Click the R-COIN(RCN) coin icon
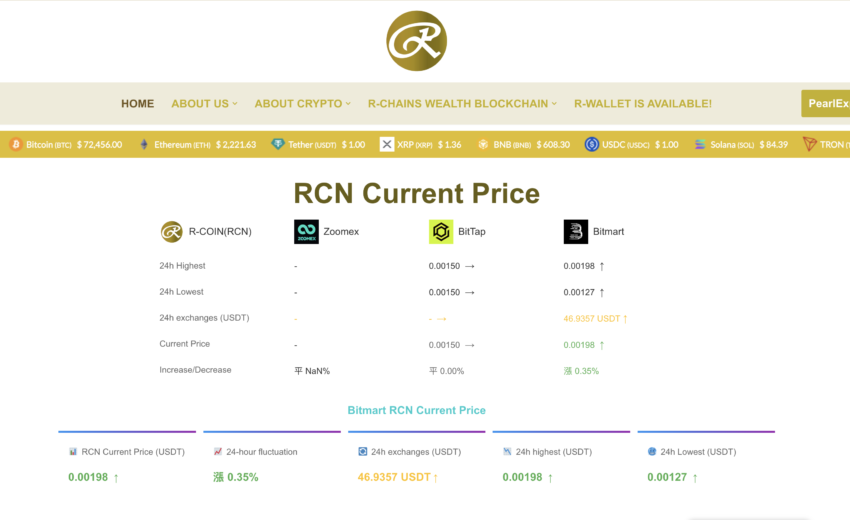The height and width of the screenshot is (520, 850). coord(171,232)
